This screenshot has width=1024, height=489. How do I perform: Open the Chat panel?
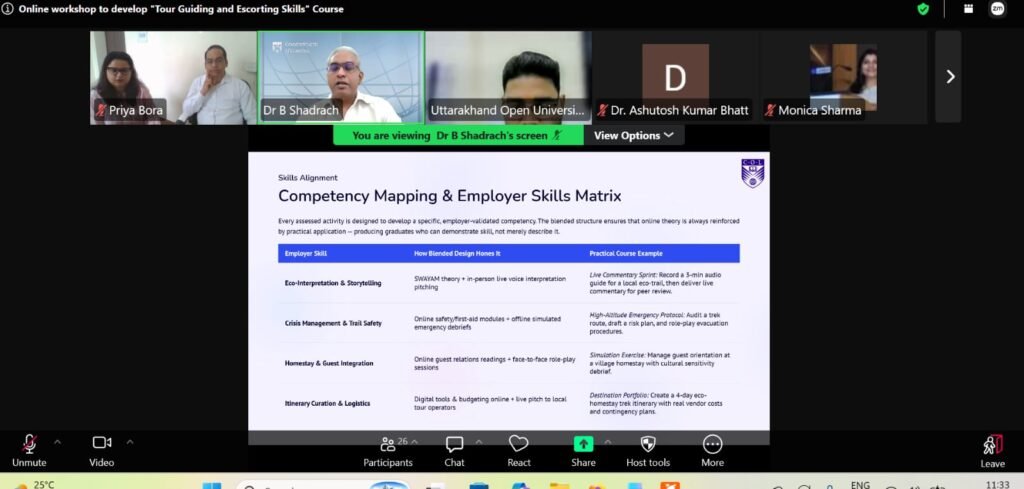pyautogui.click(x=455, y=451)
